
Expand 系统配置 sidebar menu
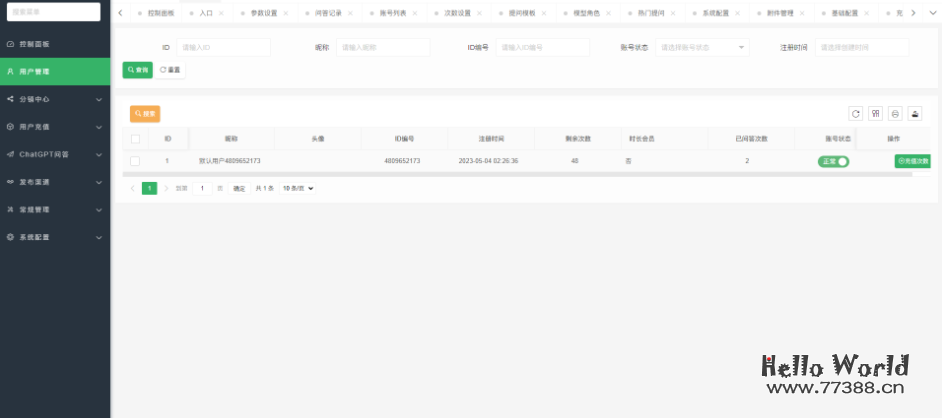pos(55,237)
